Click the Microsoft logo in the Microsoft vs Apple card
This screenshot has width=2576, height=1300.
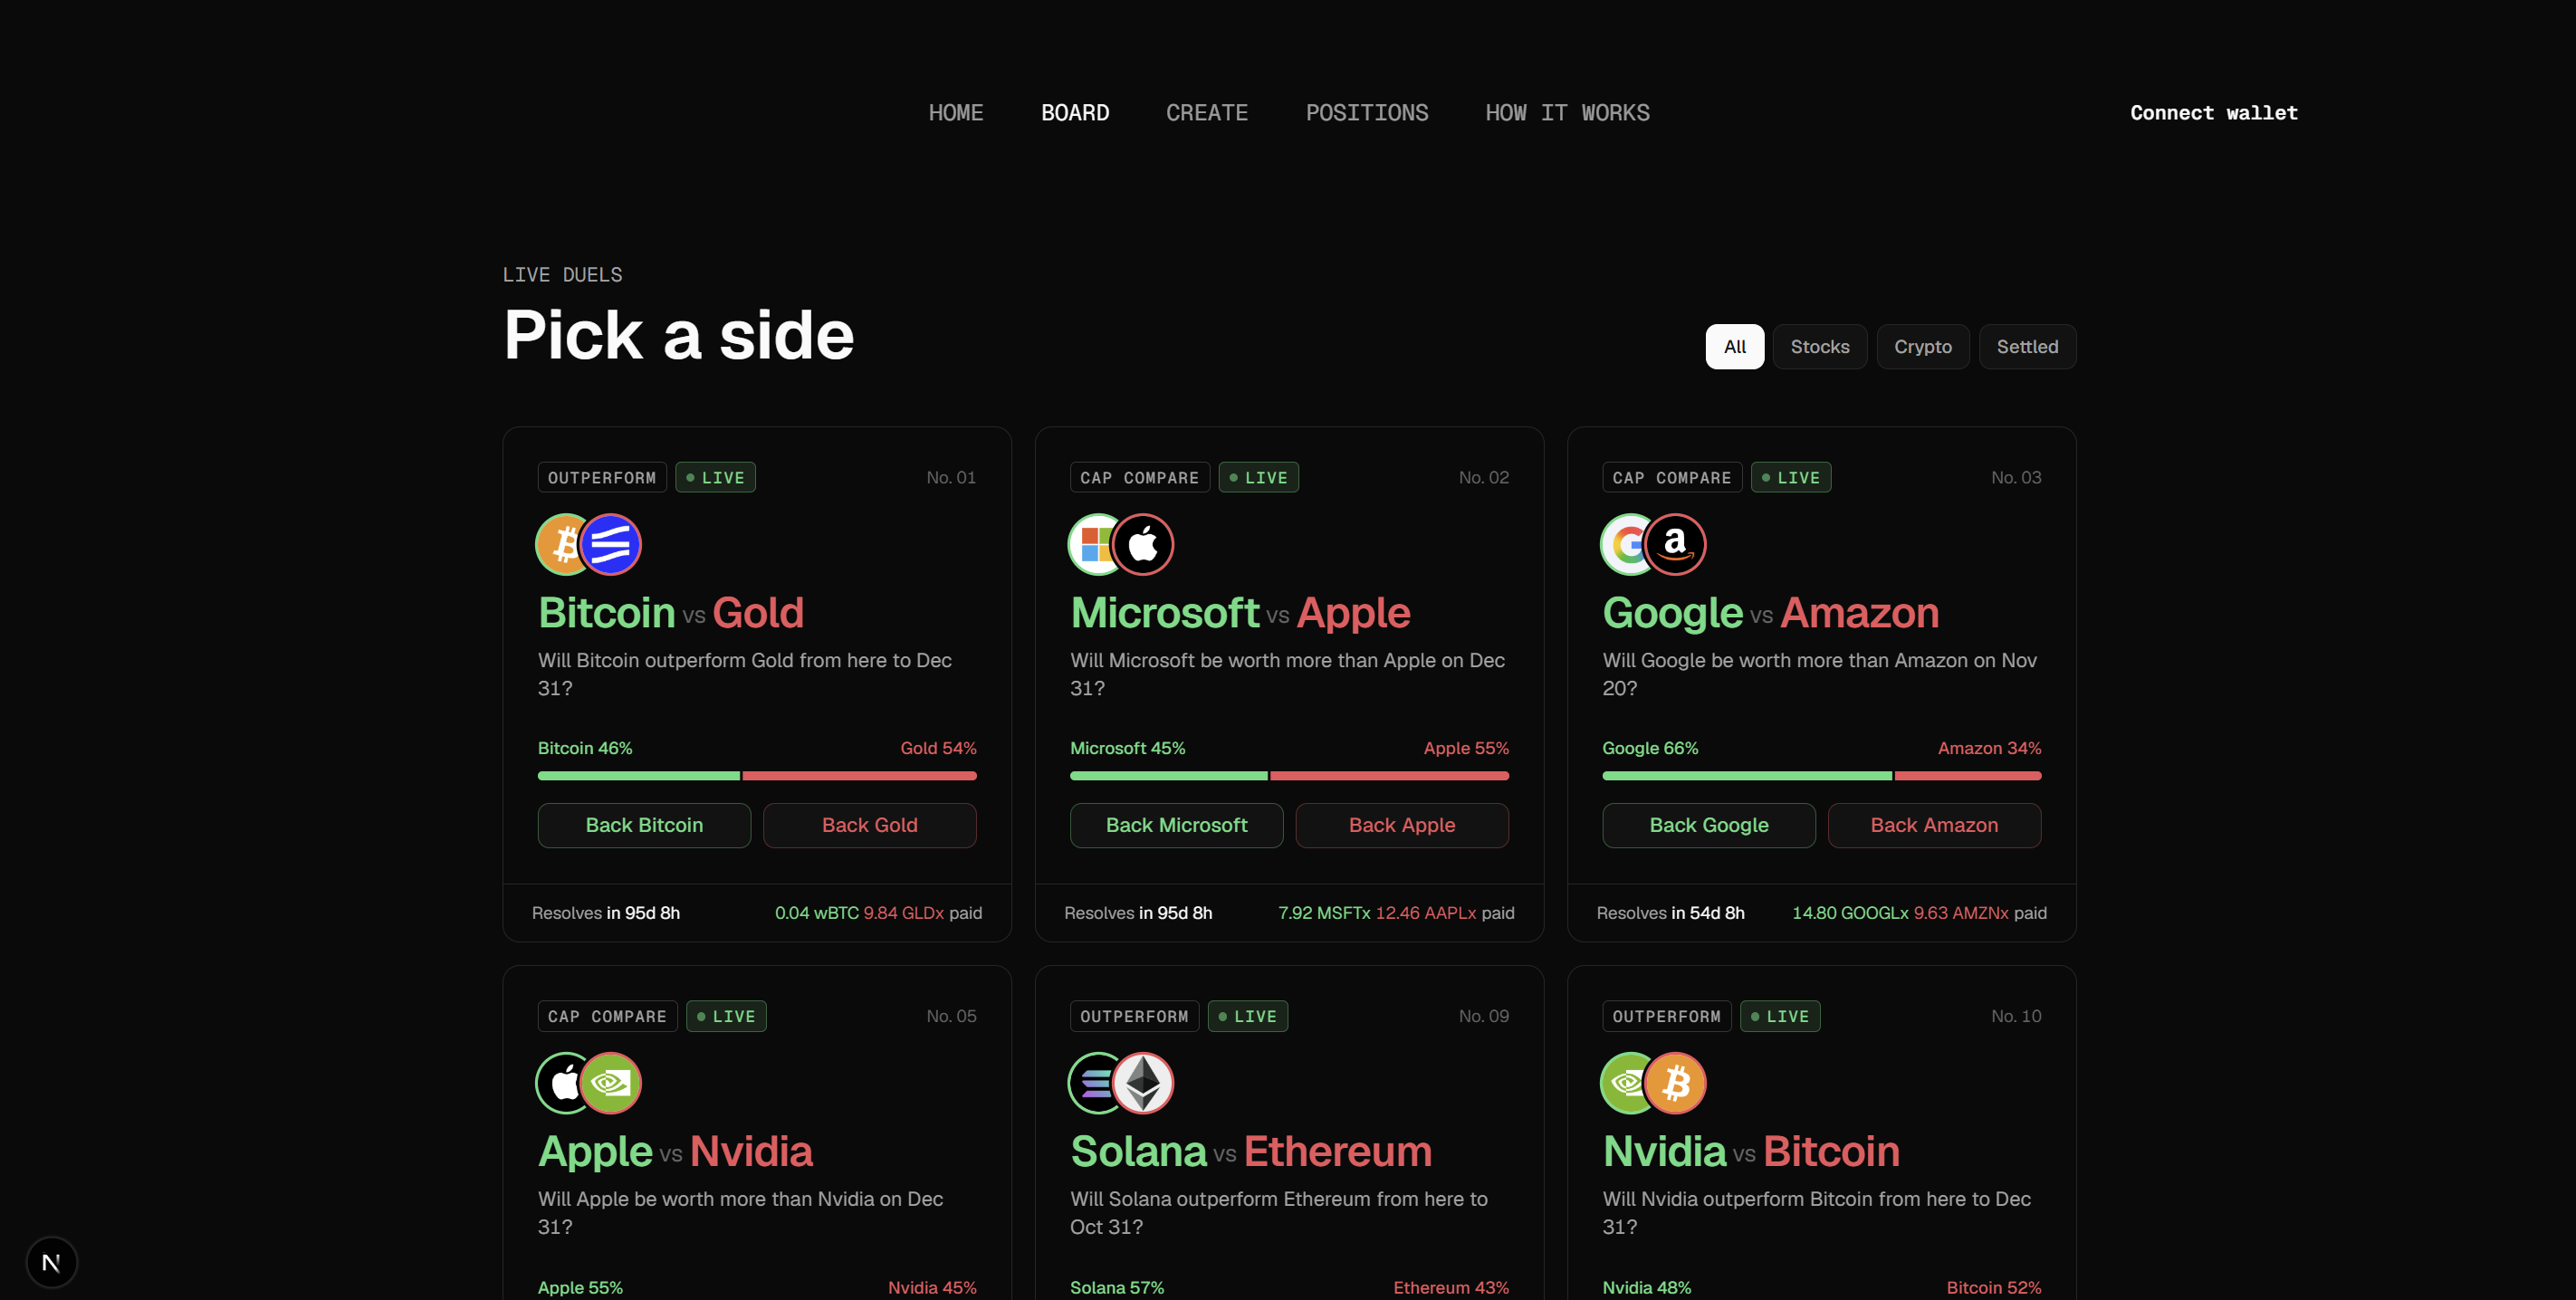click(x=1096, y=545)
